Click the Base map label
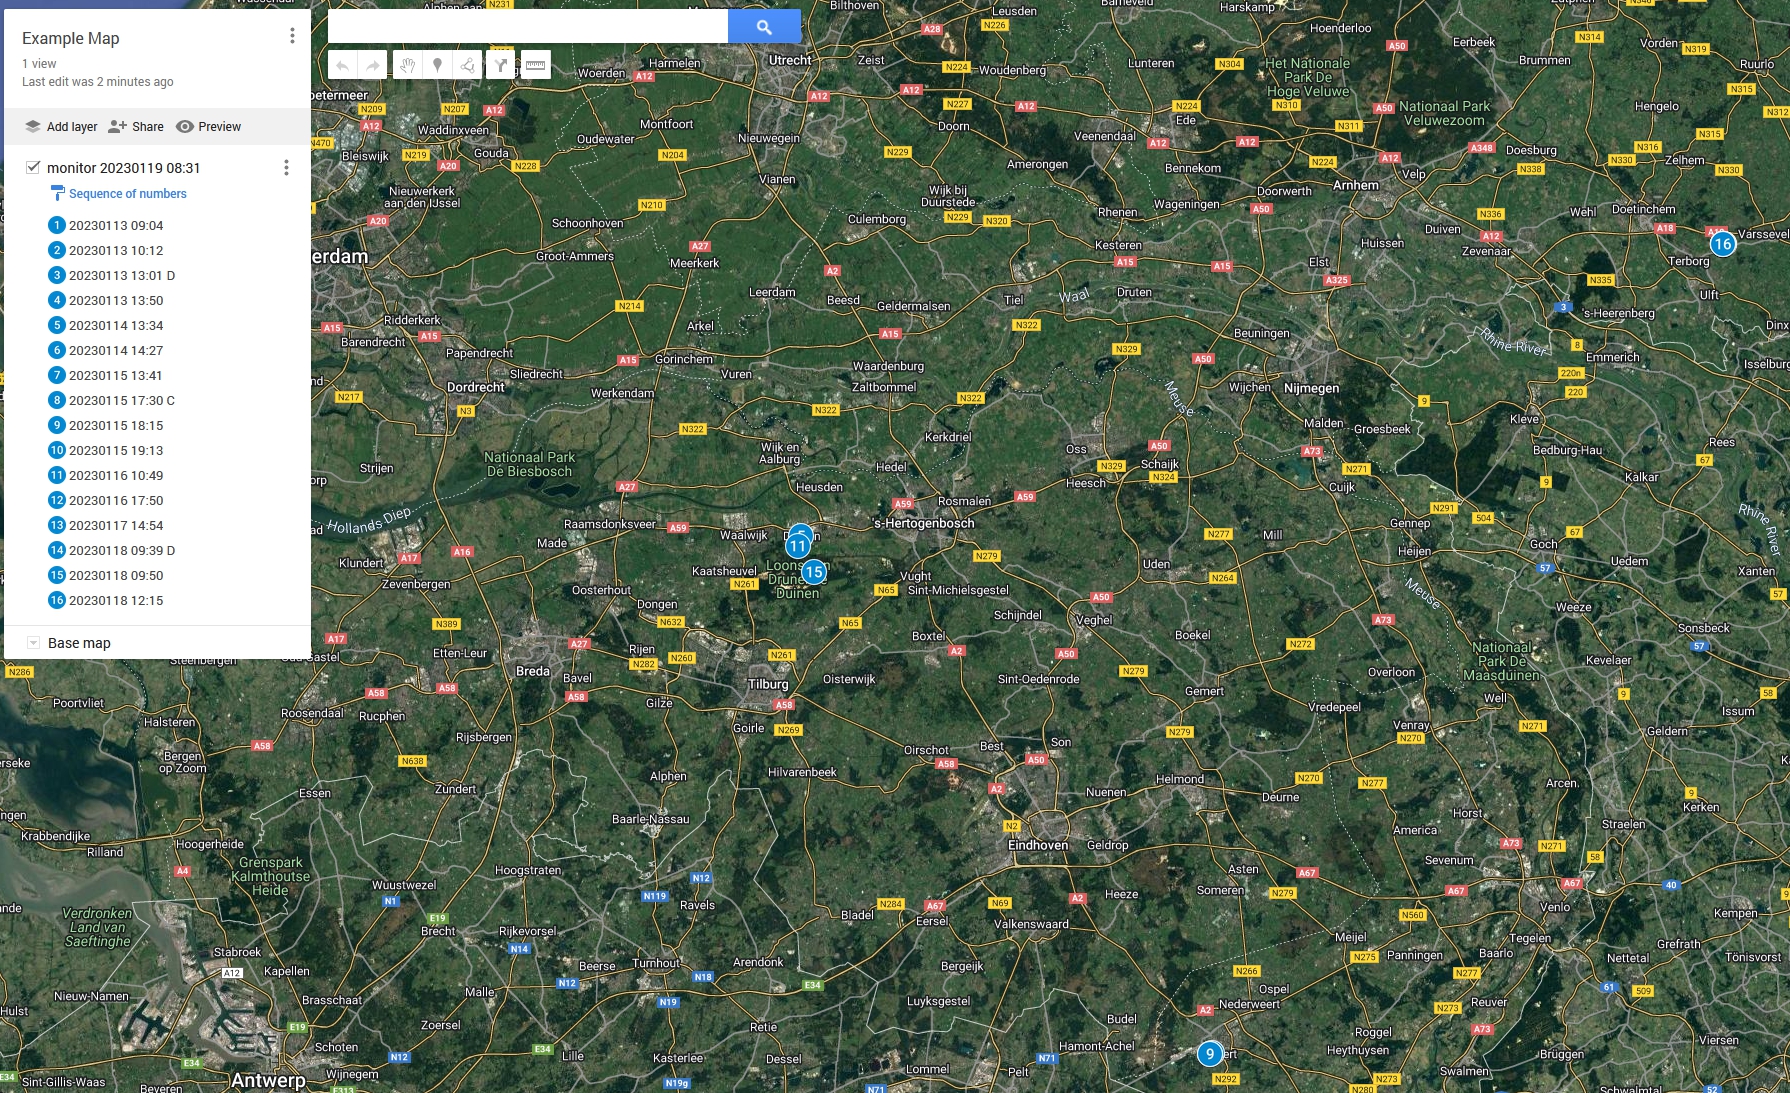 click(x=79, y=643)
